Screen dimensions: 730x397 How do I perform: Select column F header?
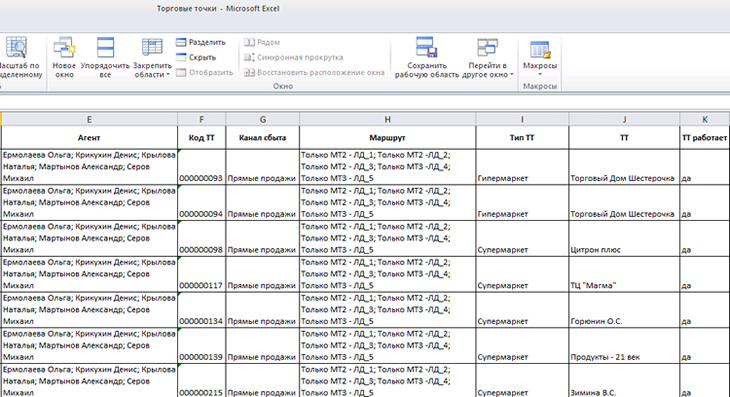point(202,120)
